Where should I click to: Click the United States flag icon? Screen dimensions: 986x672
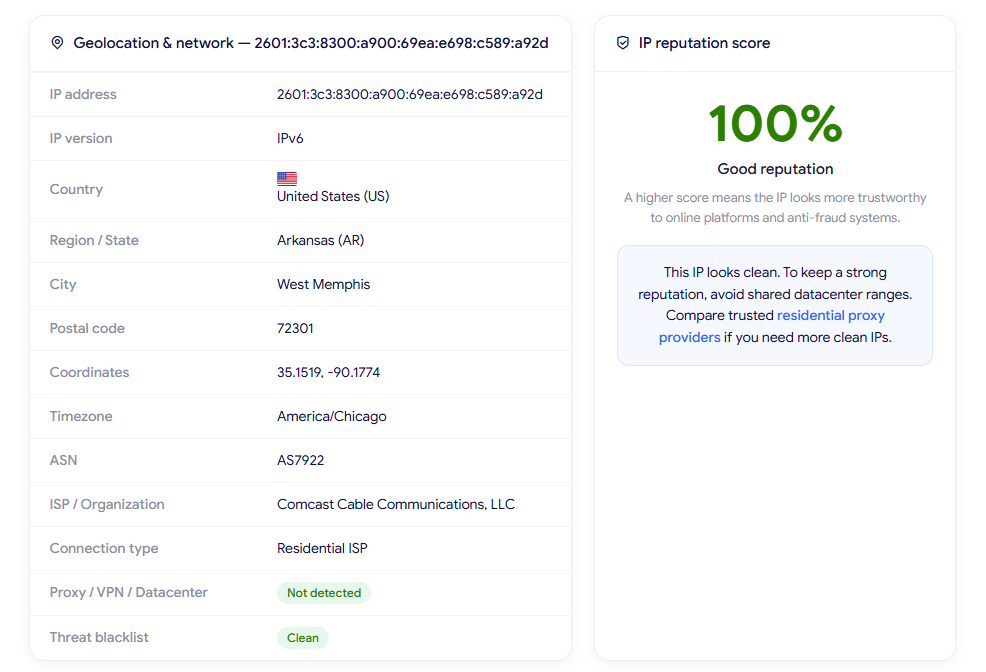coord(287,179)
